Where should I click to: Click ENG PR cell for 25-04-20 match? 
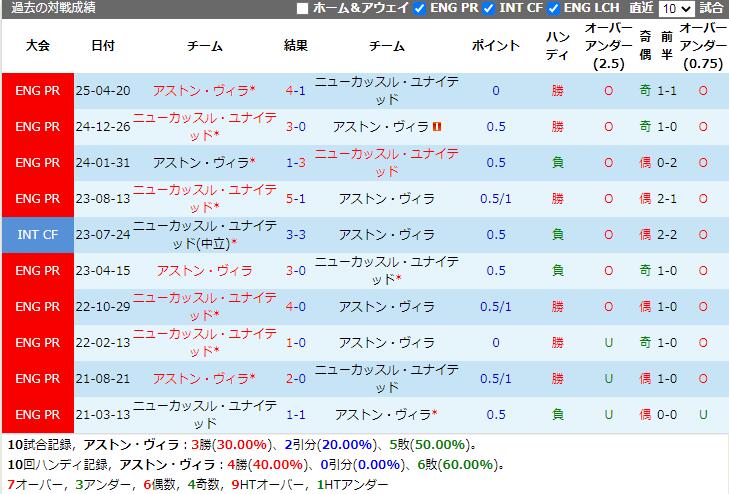(38, 91)
